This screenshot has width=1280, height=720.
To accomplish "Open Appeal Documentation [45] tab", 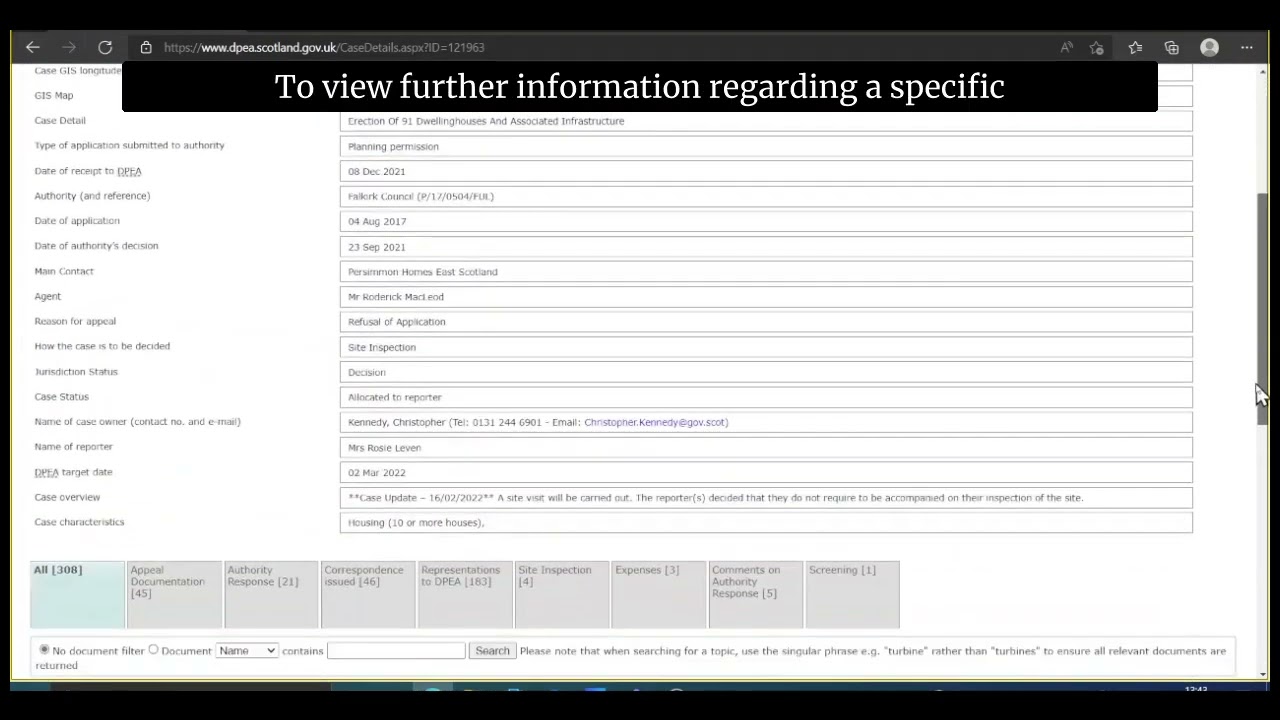I will coord(174,594).
